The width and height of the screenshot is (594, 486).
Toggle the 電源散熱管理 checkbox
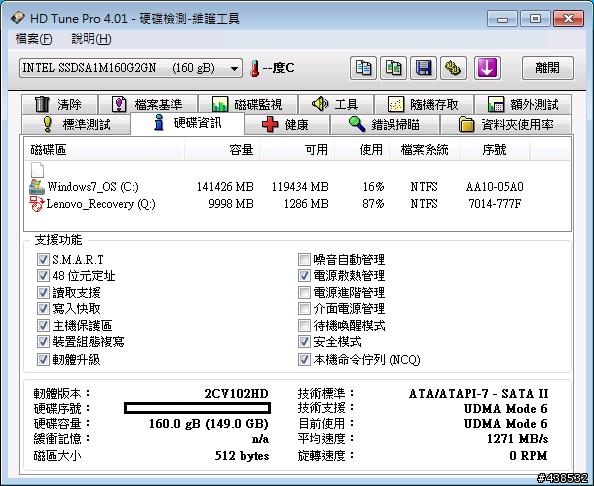304,275
